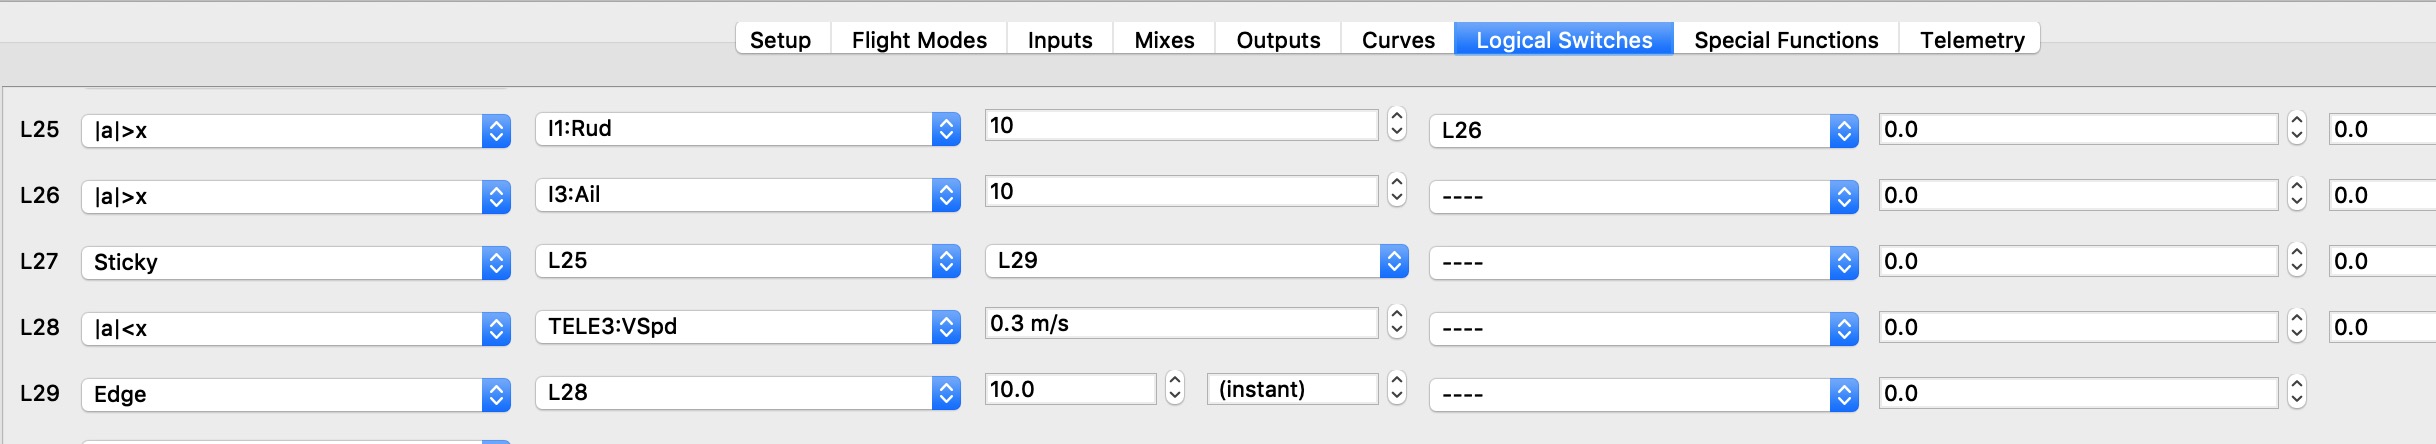Screen dimensions: 2436x444
Task: Select the Mixes tab
Action: point(1163,40)
